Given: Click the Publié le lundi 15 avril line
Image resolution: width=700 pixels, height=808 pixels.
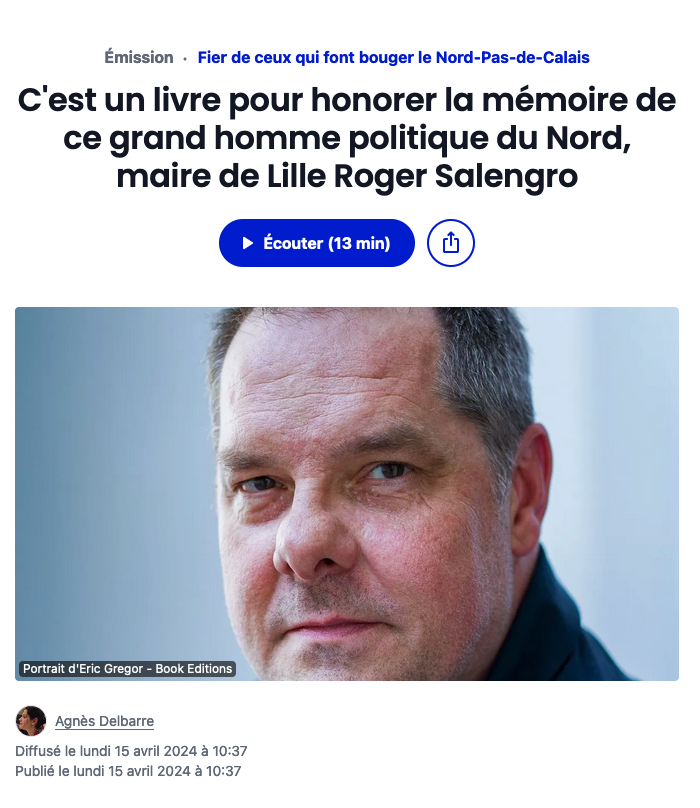Looking at the screenshot, I should (x=128, y=771).
